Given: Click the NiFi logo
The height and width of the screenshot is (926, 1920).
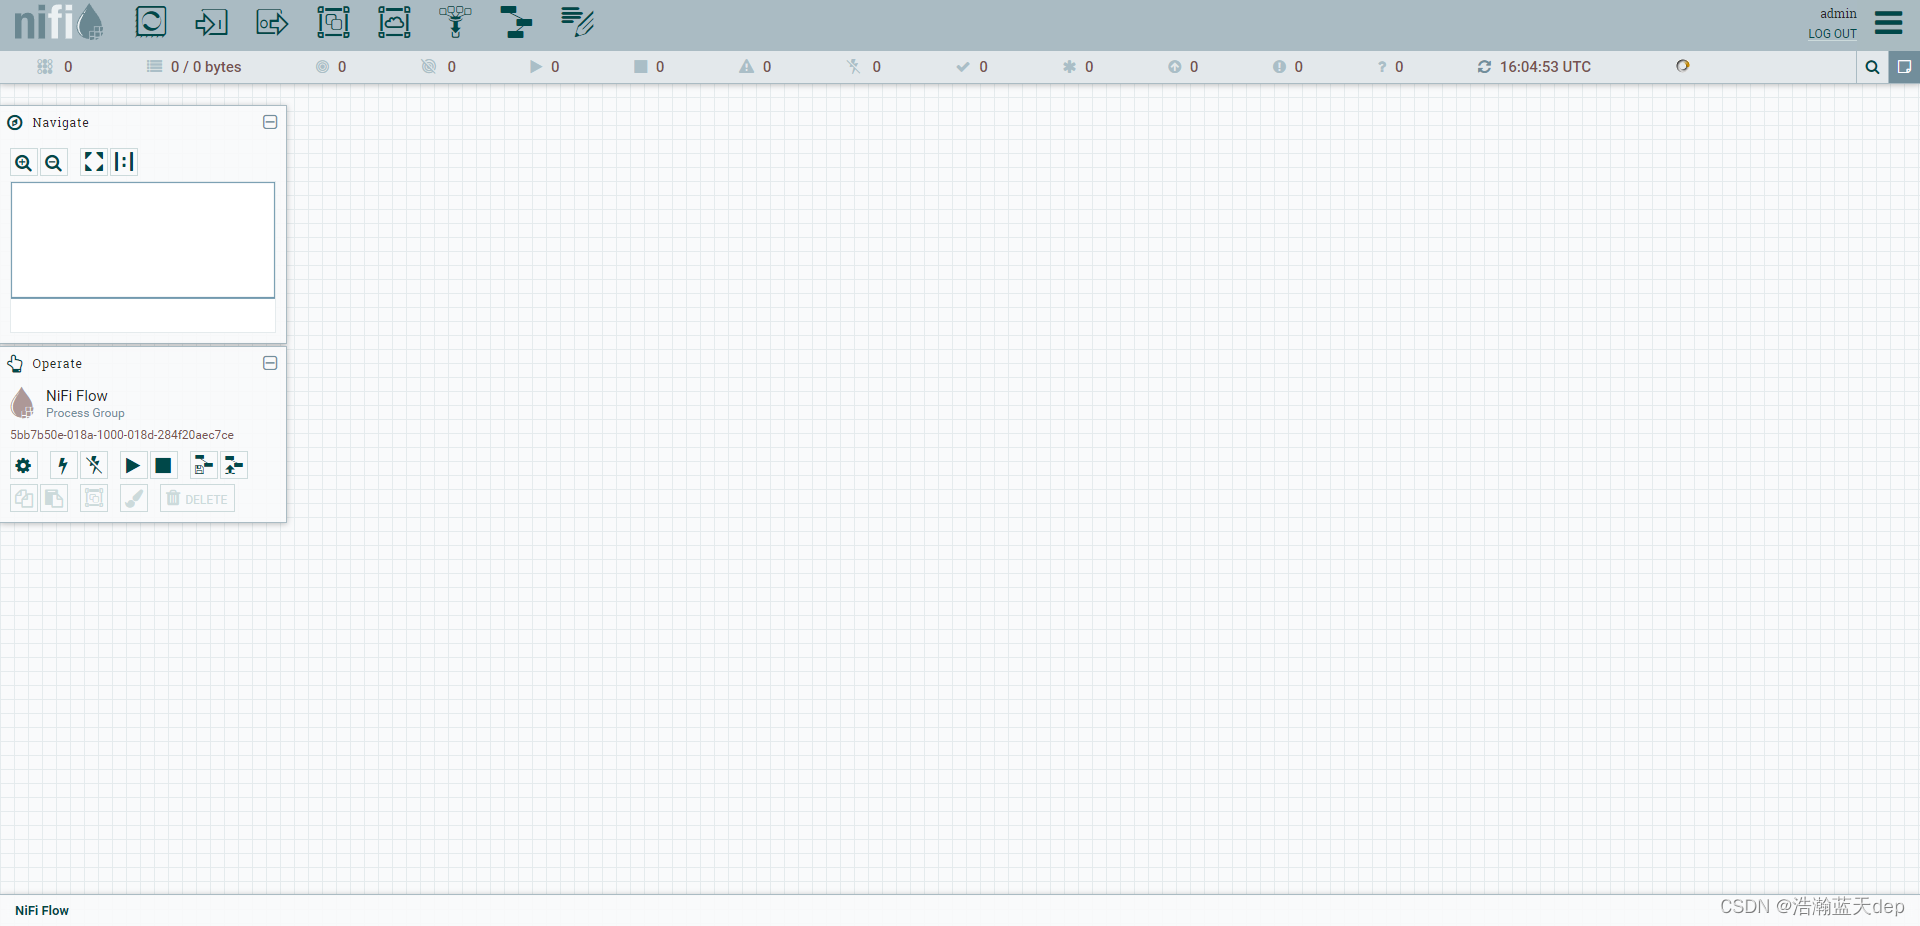Looking at the screenshot, I should tap(59, 22).
